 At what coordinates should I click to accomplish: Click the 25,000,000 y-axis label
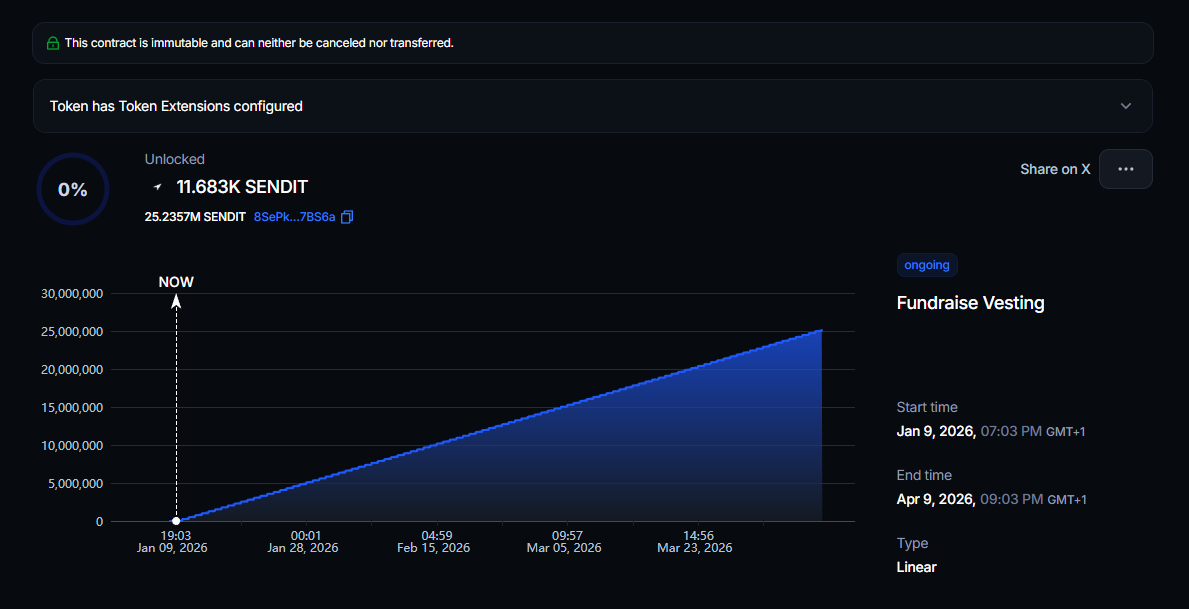point(70,332)
